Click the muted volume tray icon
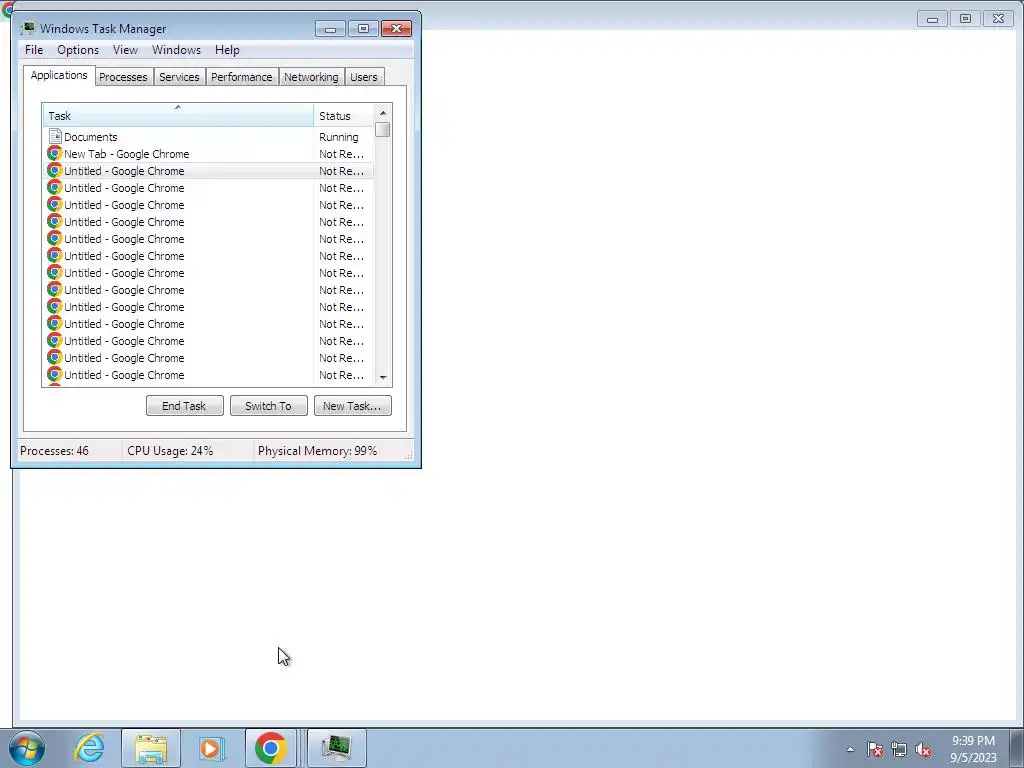1024x768 pixels. pyautogui.click(x=923, y=749)
